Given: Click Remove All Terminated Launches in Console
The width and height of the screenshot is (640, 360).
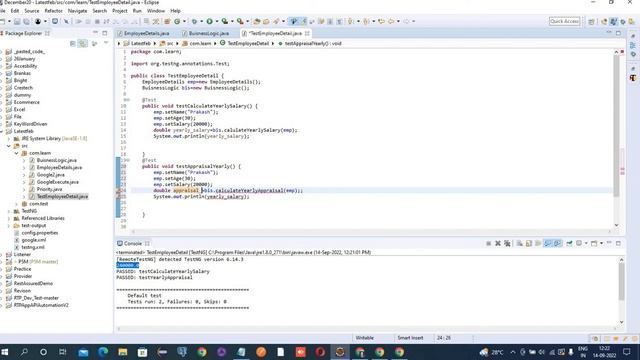Looking at the screenshot, I should pos(507,243).
